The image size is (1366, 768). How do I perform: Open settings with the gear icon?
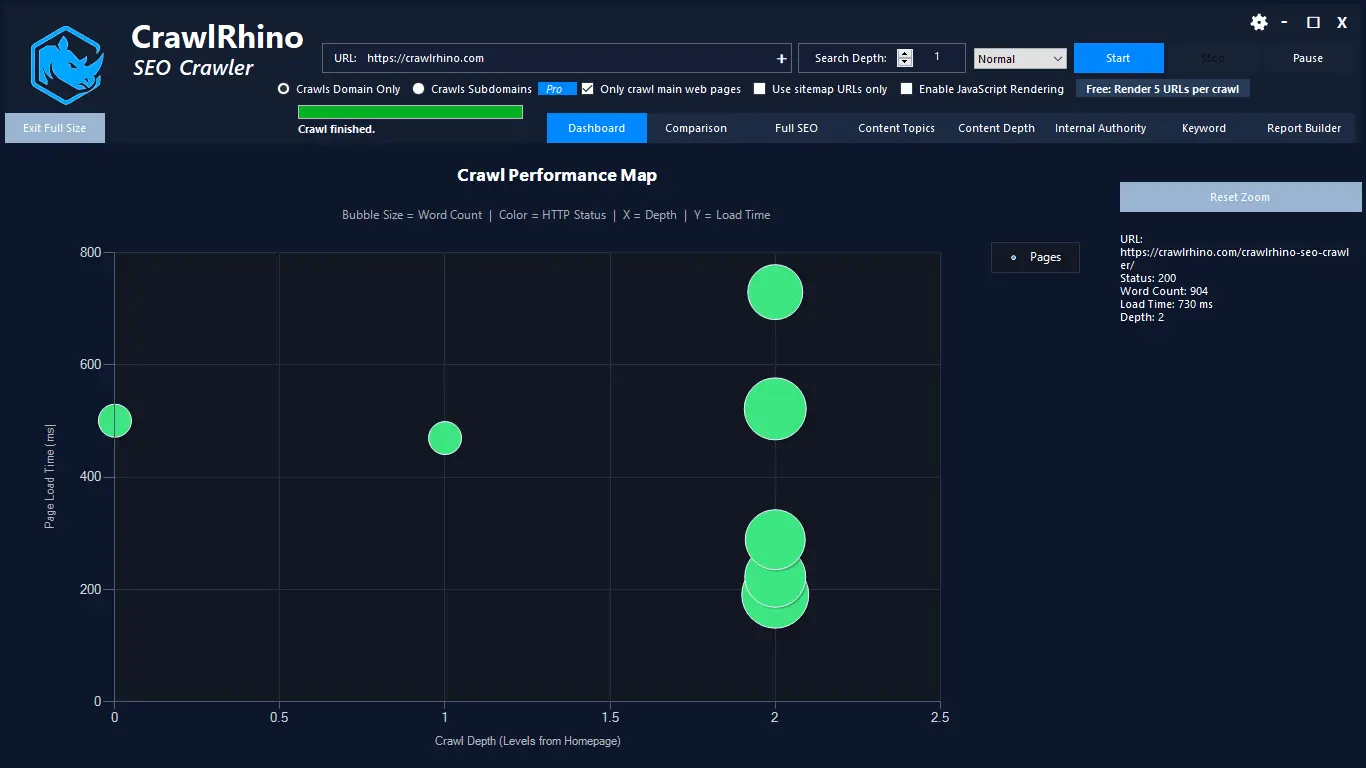point(1259,22)
